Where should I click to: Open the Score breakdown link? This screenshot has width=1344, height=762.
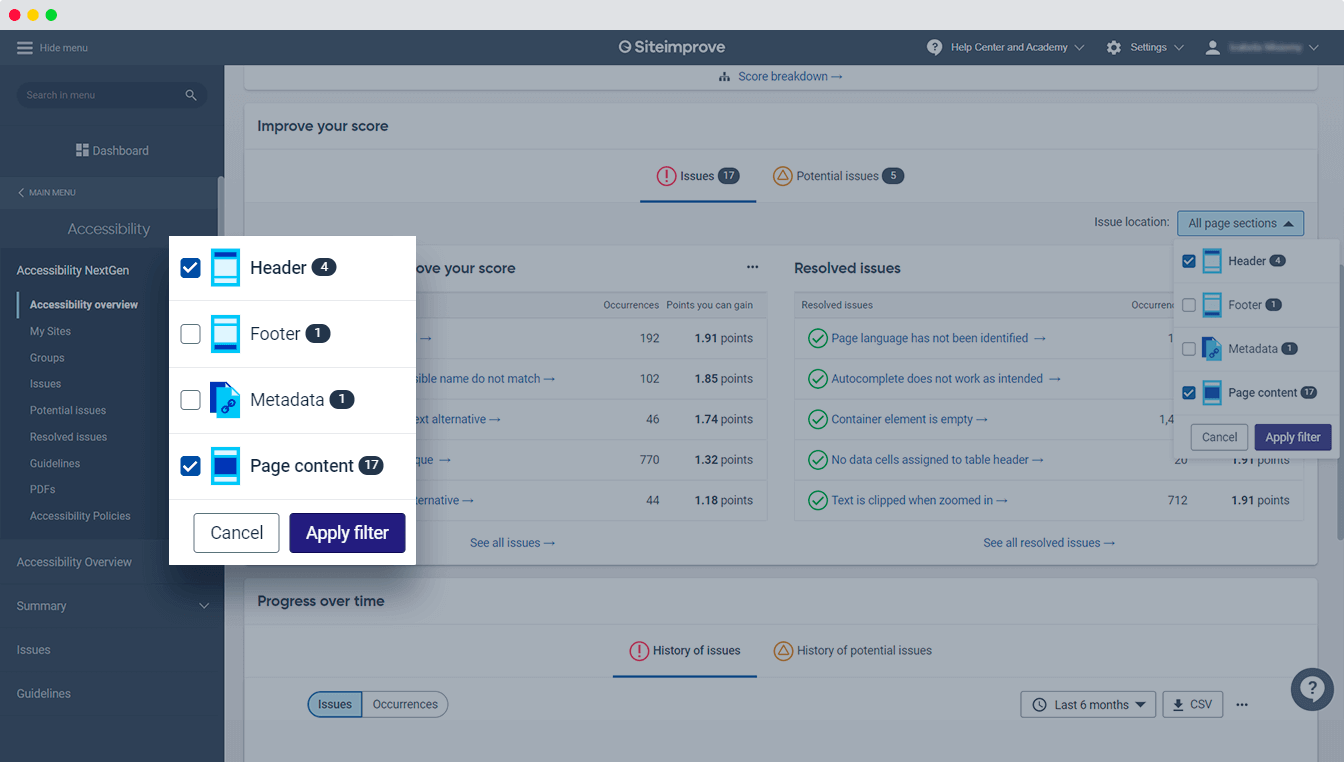(790, 77)
